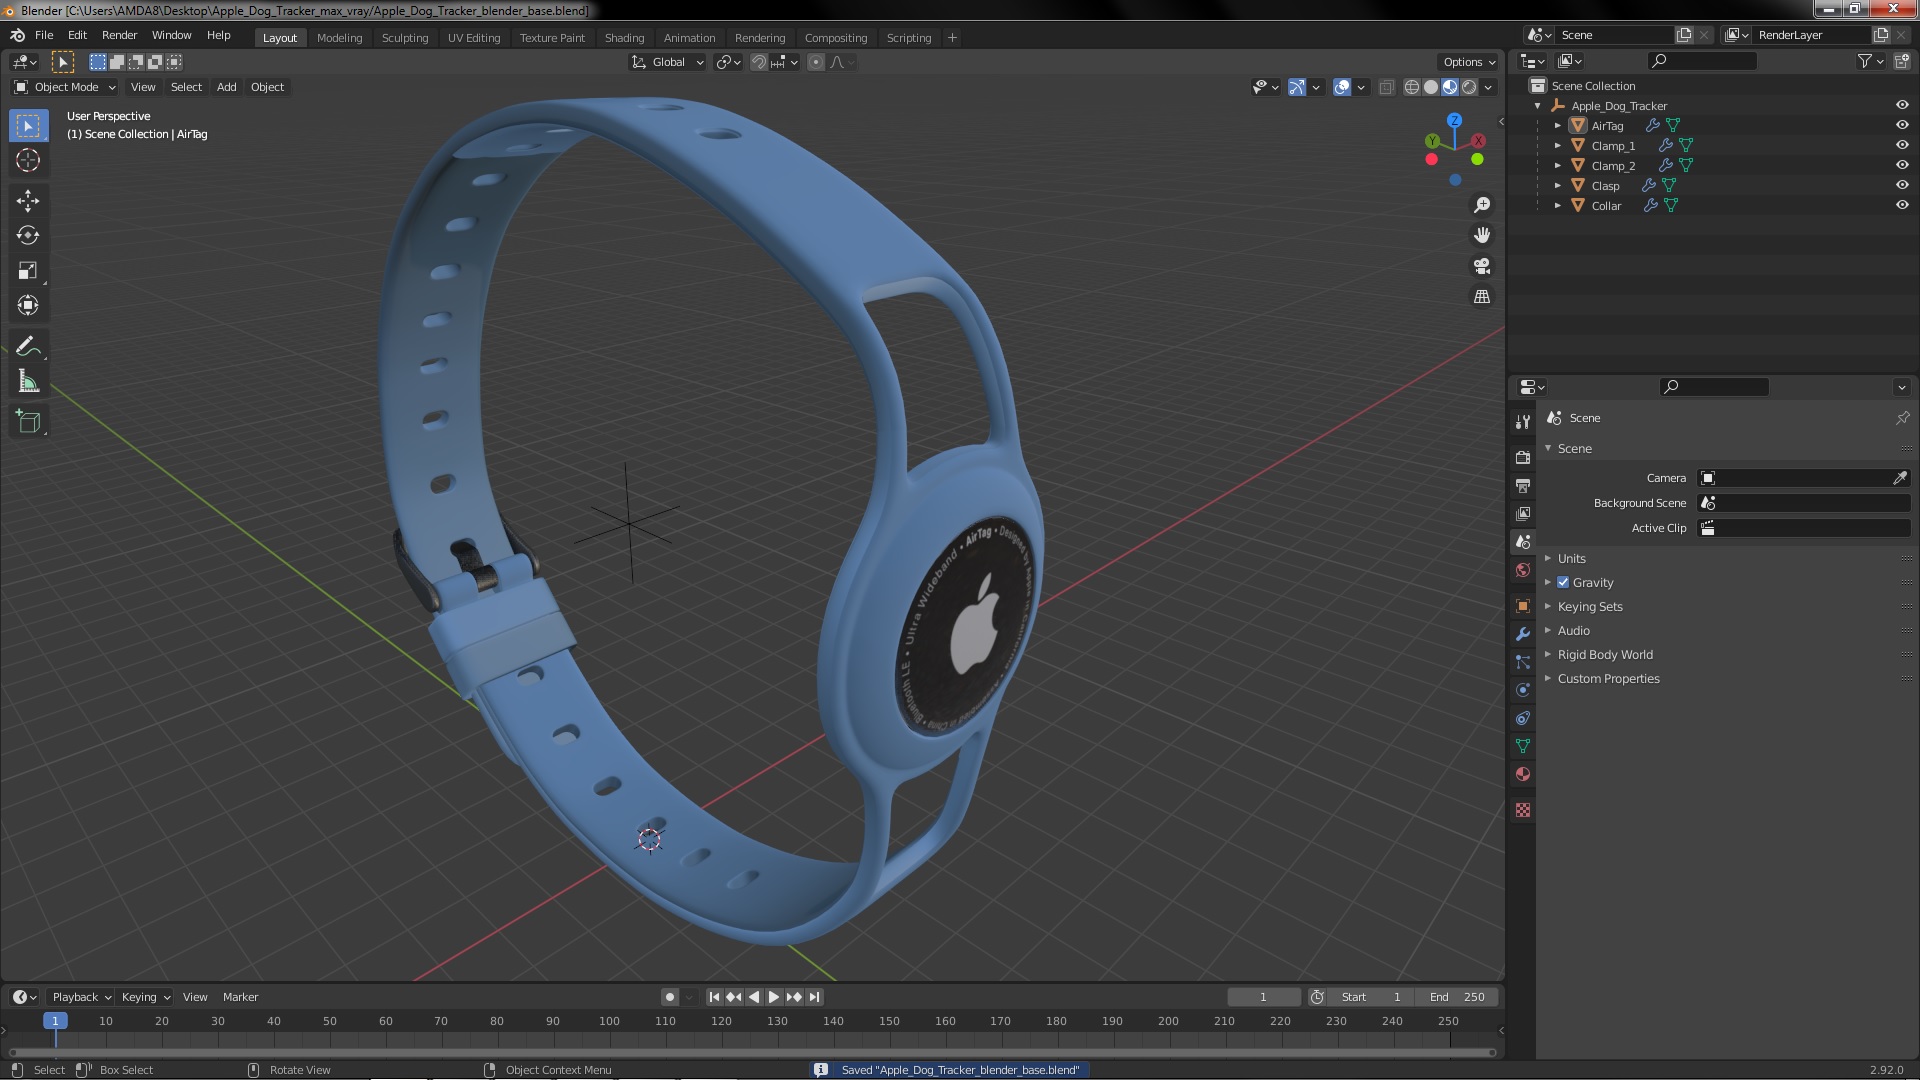The width and height of the screenshot is (1920, 1080).
Task: Toggle snapping magnet
Action: pyautogui.click(x=759, y=62)
